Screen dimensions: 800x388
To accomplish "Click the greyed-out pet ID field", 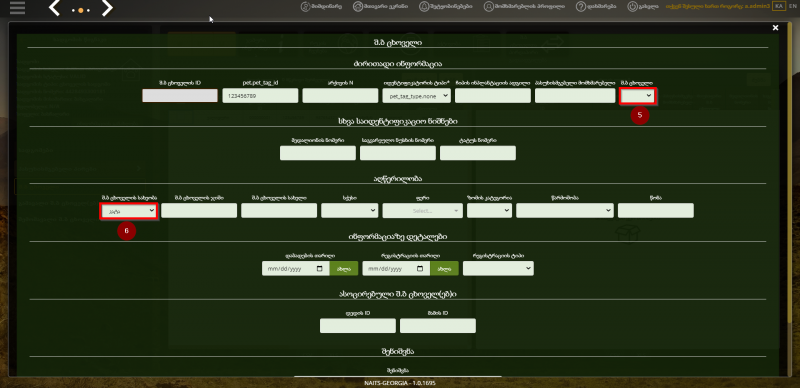I will coord(180,95).
